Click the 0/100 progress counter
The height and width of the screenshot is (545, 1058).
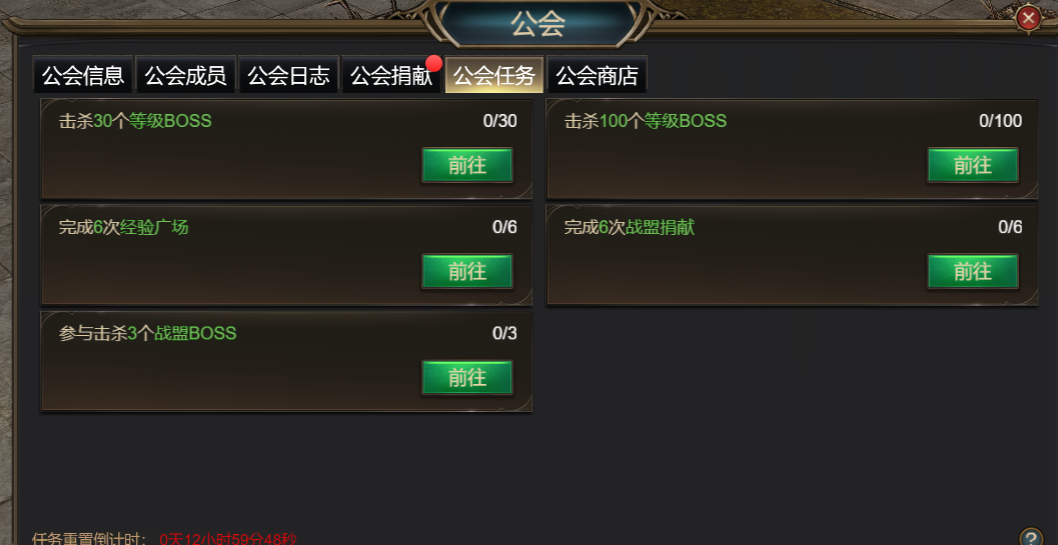(1000, 121)
